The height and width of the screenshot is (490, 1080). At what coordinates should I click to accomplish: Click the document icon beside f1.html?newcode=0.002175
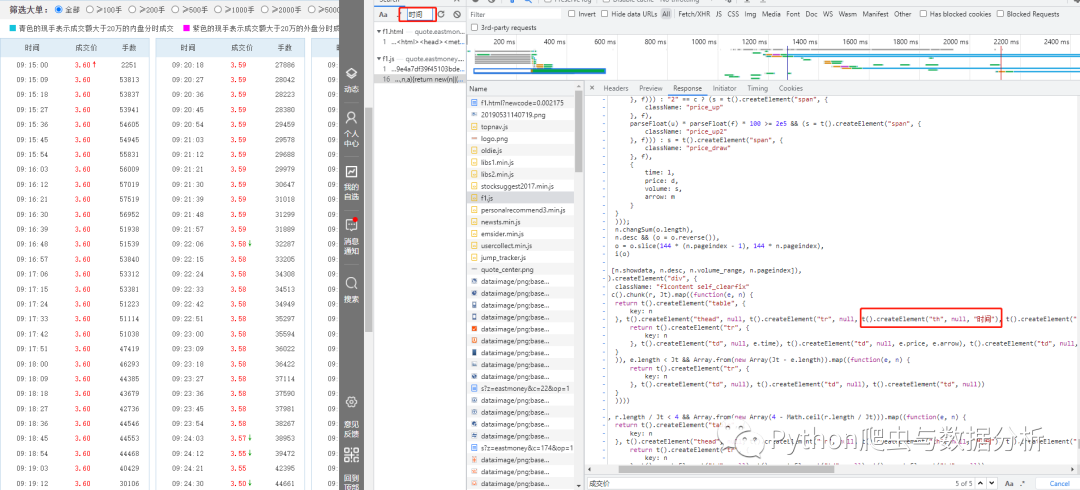click(474, 103)
